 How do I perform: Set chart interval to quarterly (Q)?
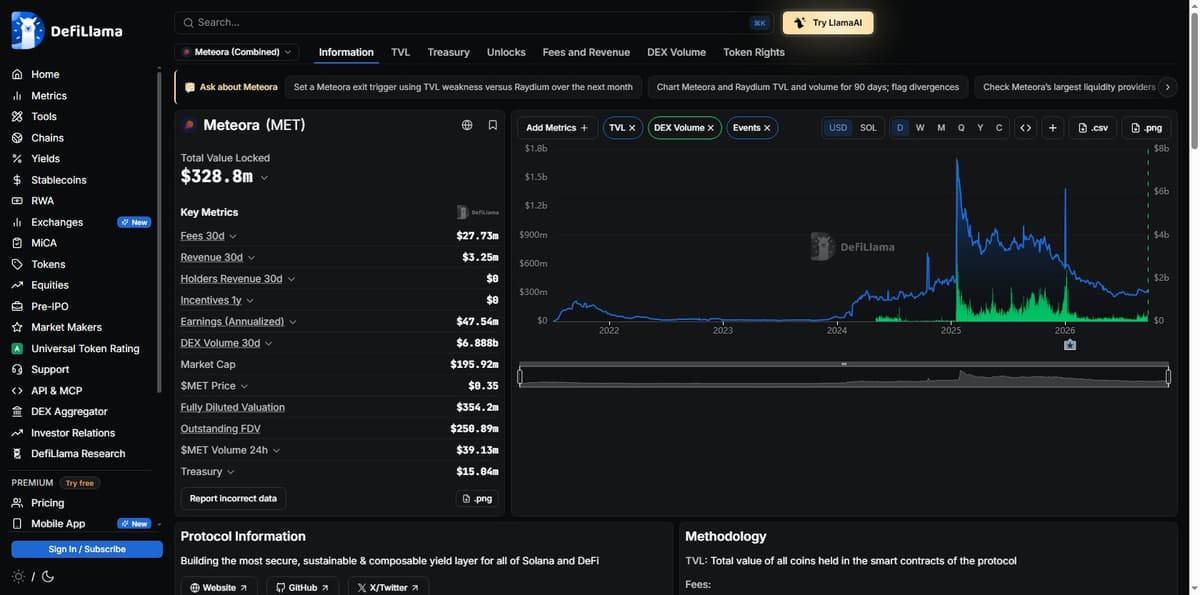click(x=961, y=128)
